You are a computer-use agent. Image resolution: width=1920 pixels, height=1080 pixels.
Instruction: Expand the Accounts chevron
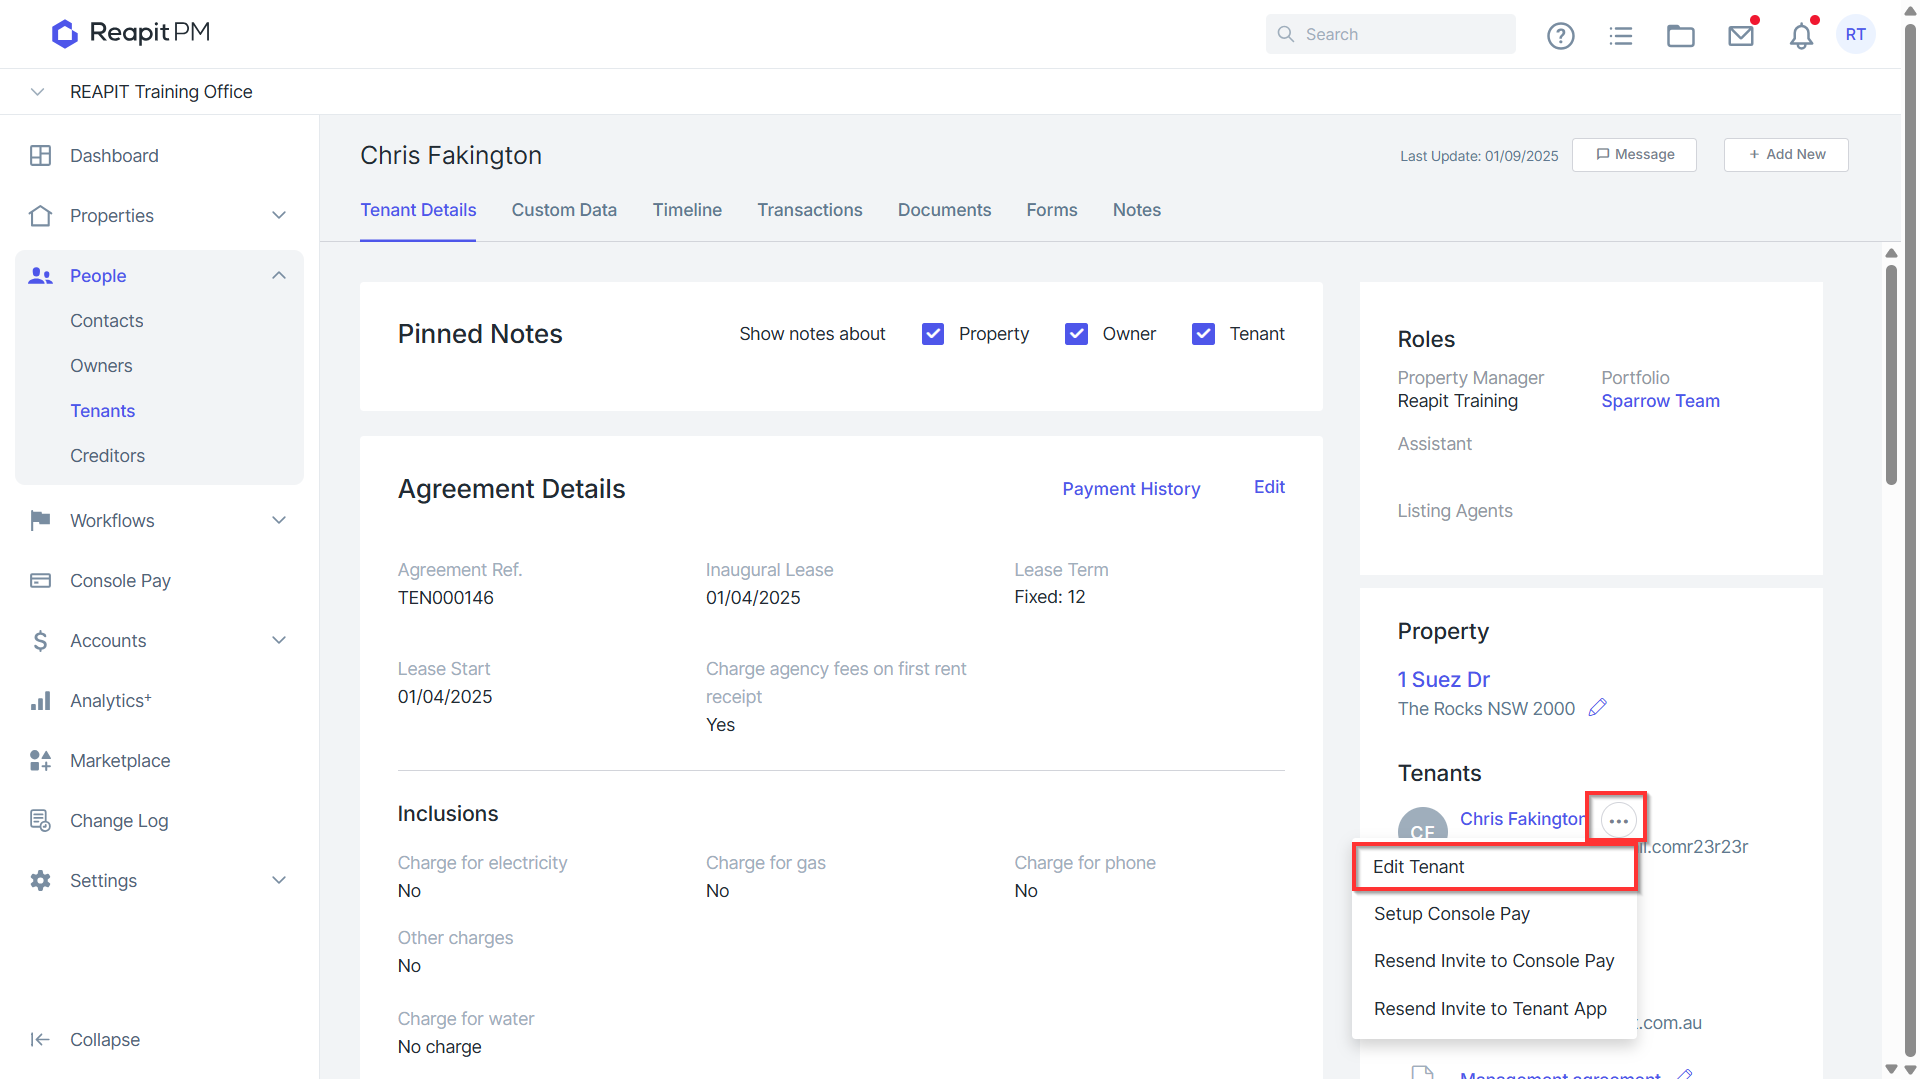[279, 640]
